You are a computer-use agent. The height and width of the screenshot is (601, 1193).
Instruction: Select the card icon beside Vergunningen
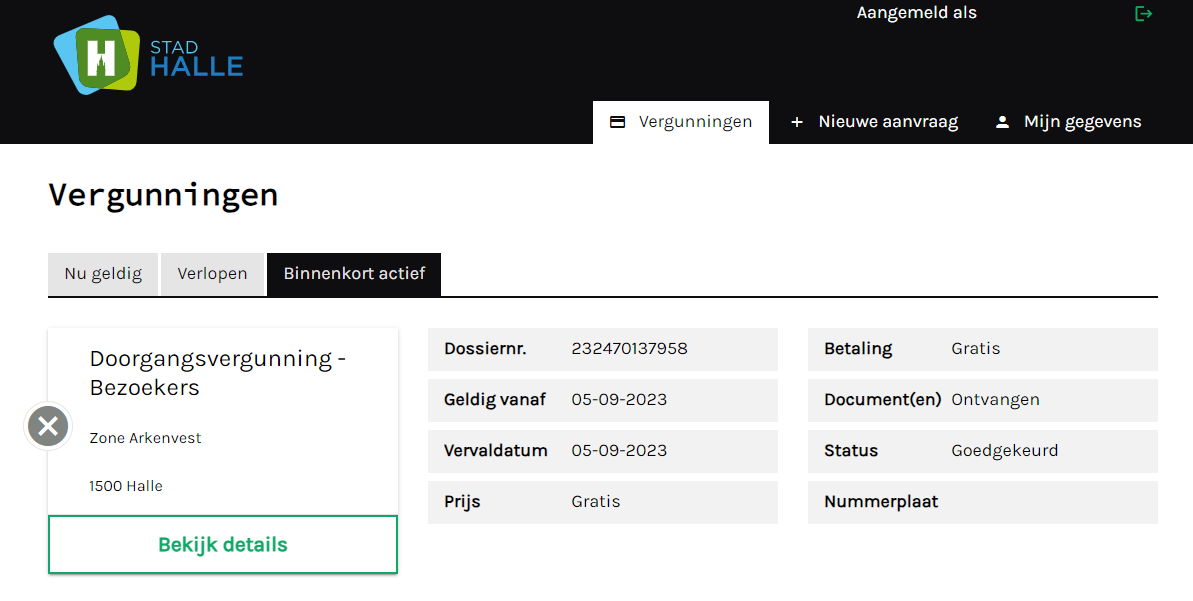pos(616,121)
